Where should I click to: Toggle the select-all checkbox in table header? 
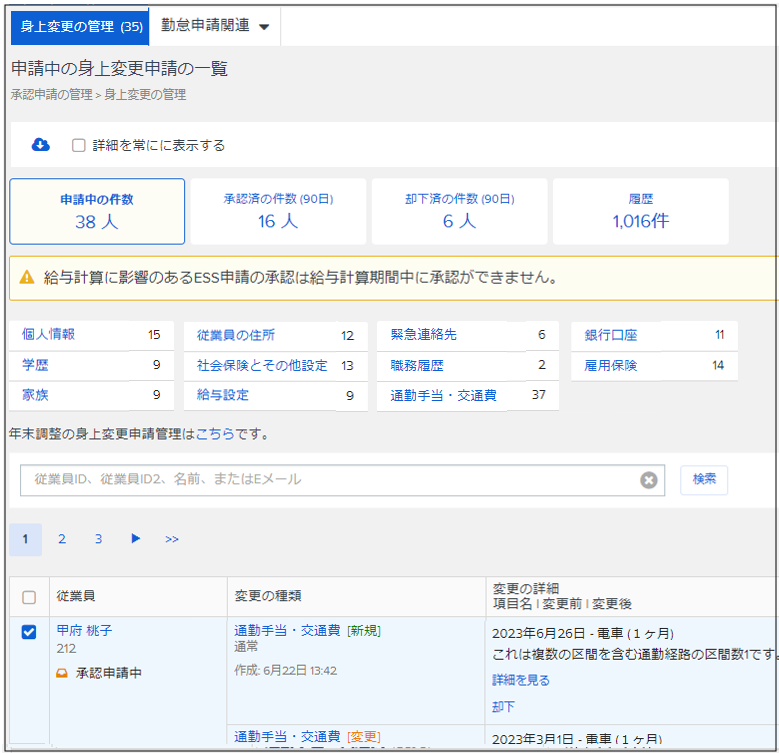point(29,597)
